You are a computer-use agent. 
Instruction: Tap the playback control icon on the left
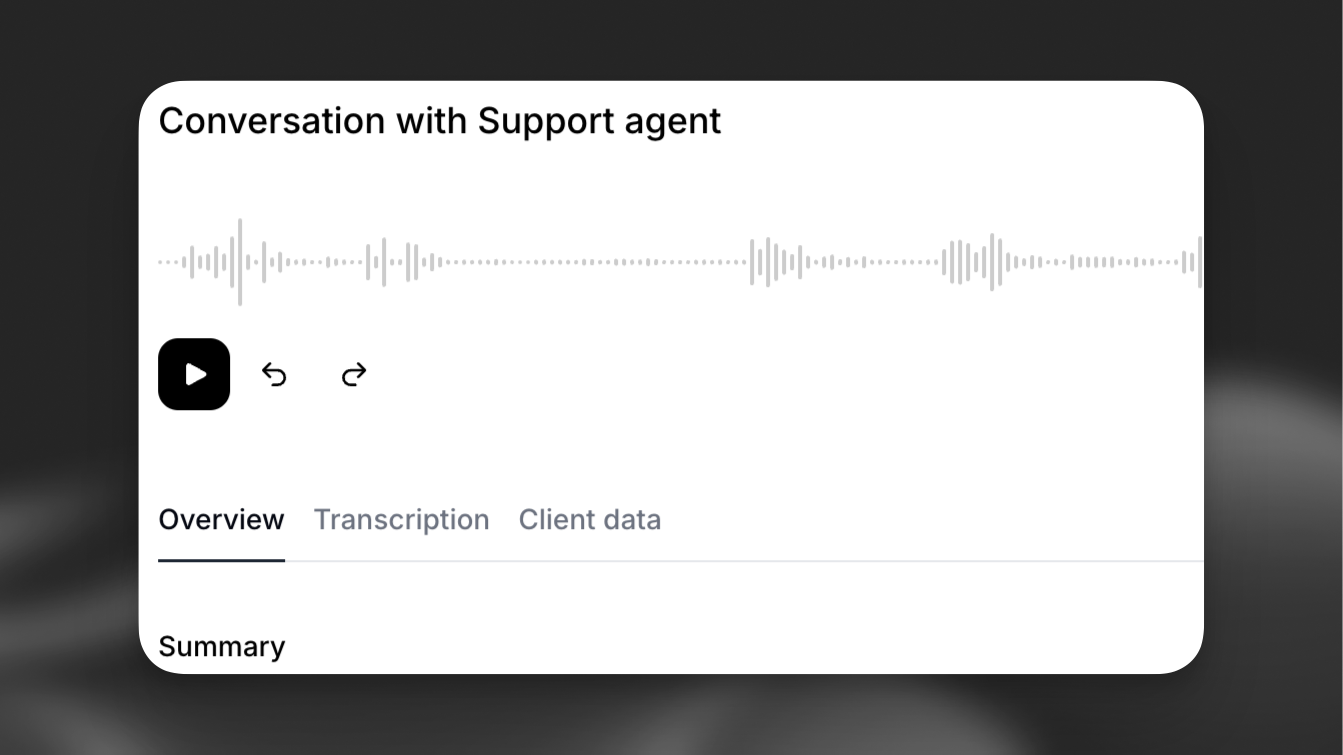click(194, 375)
